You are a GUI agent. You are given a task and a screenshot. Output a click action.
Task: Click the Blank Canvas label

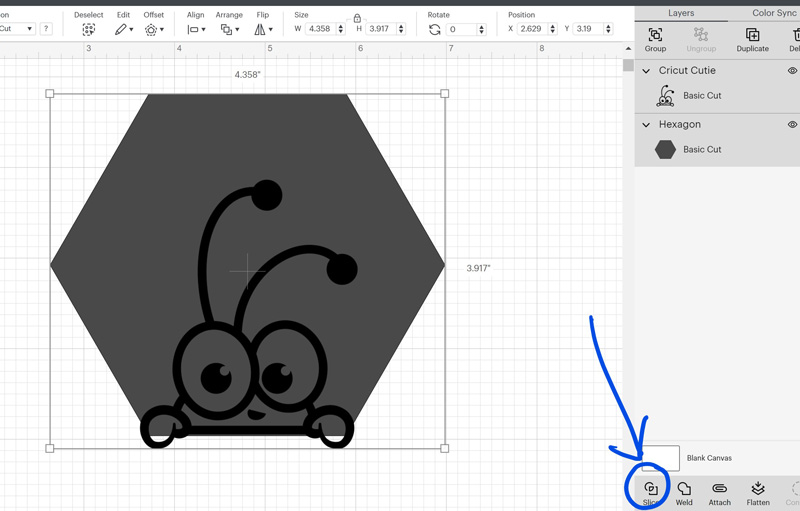click(x=709, y=458)
